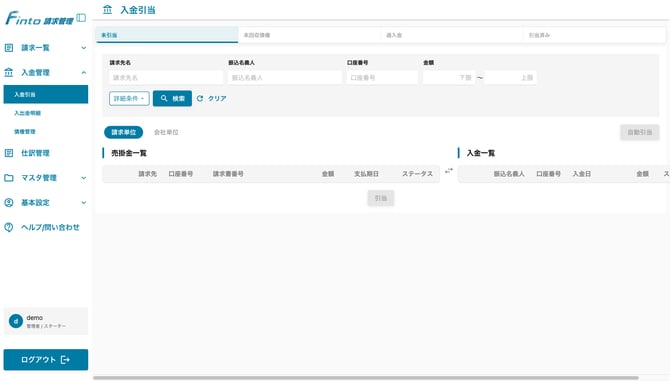The height and width of the screenshot is (381, 670).
Task: Click the 入金管理 bank icon in sidebar
Action: coord(9,73)
